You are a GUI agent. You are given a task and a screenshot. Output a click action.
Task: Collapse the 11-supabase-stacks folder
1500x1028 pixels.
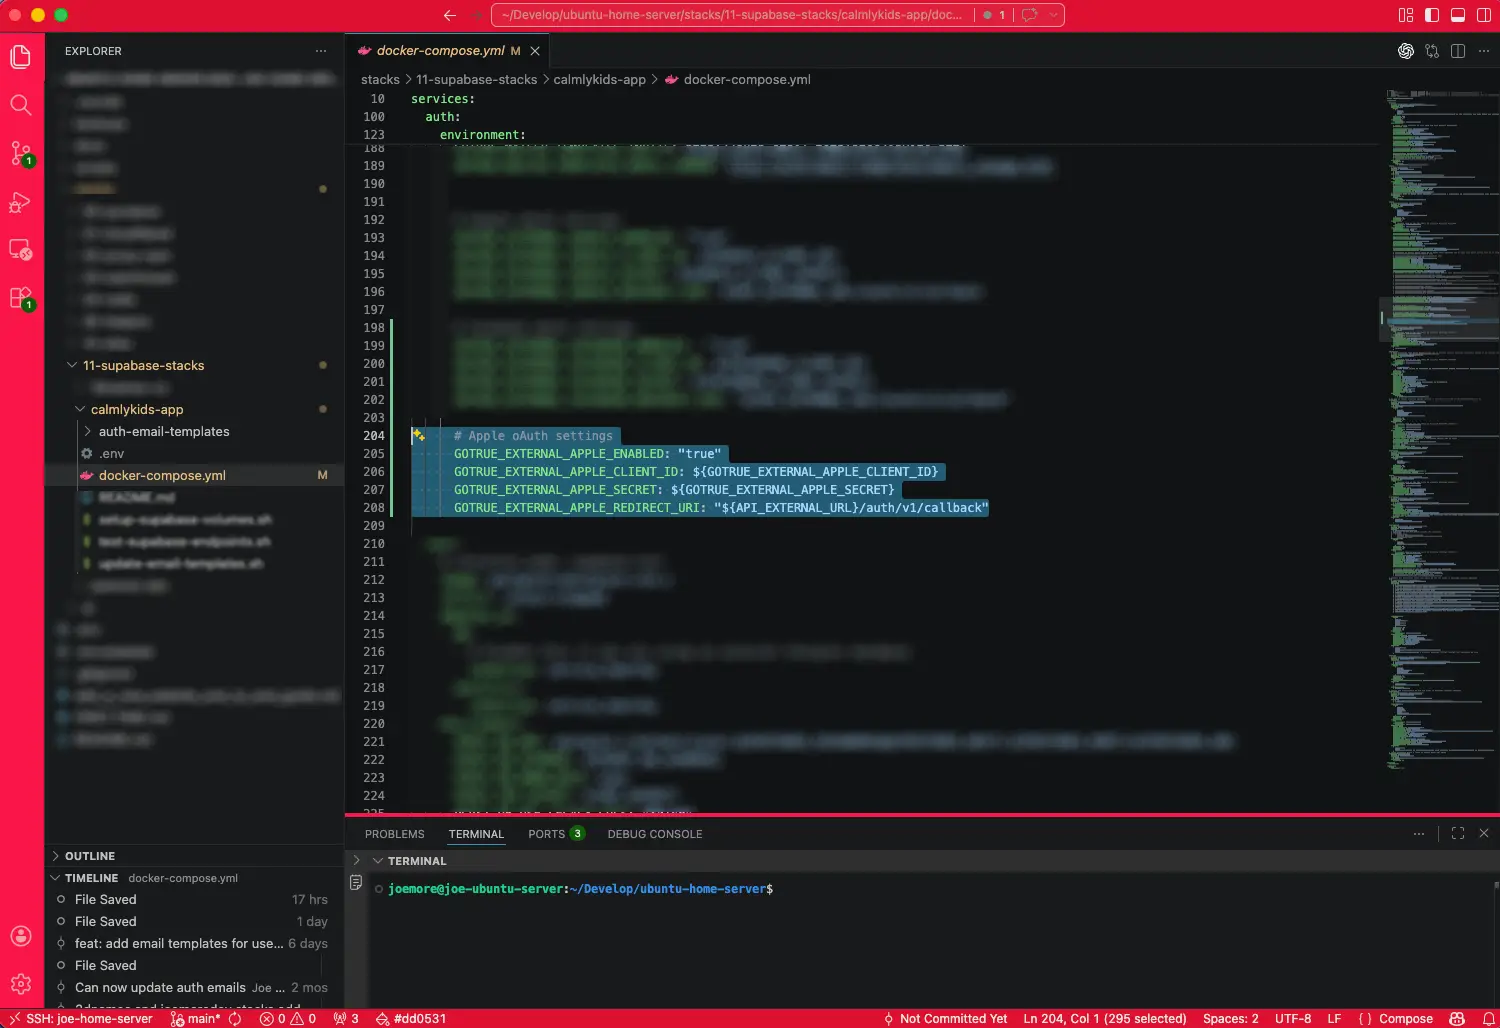click(143, 366)
